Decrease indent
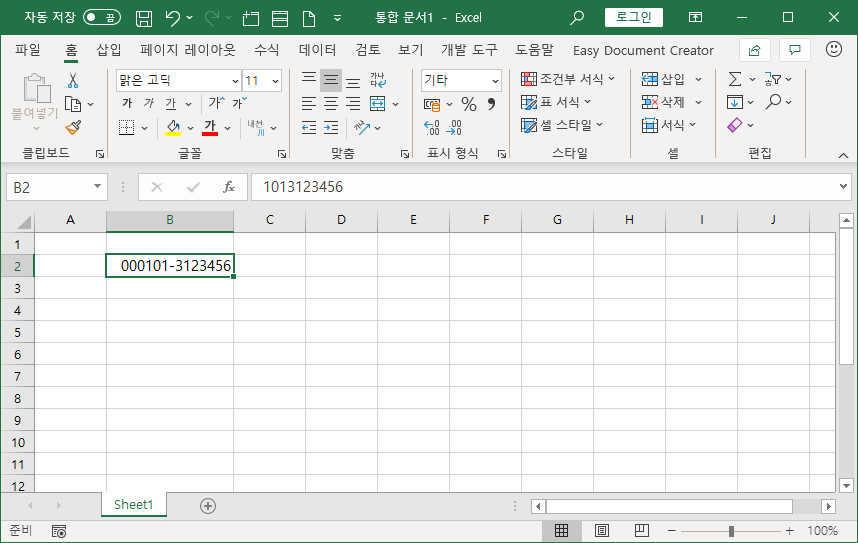The width and height of the screenshot is (858, 543). pyautogui.click(x=309, y=128)
